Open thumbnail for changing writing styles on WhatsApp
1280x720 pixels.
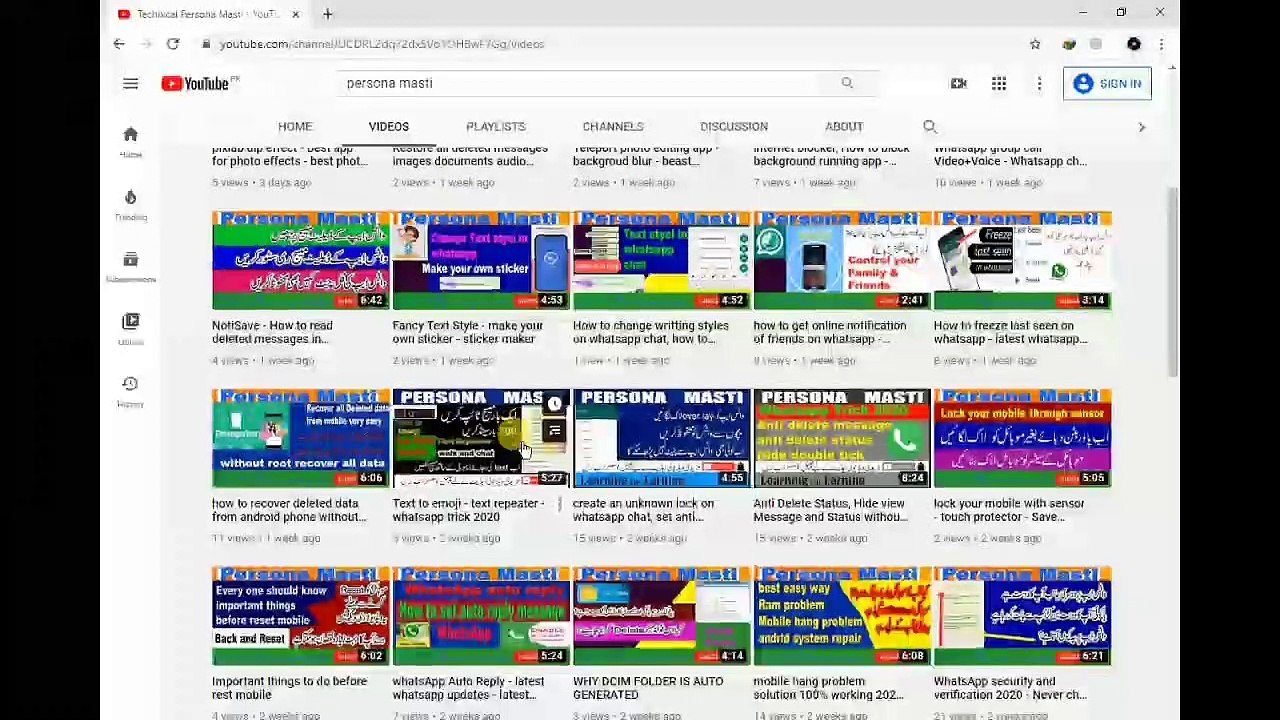tap(661, 260)
